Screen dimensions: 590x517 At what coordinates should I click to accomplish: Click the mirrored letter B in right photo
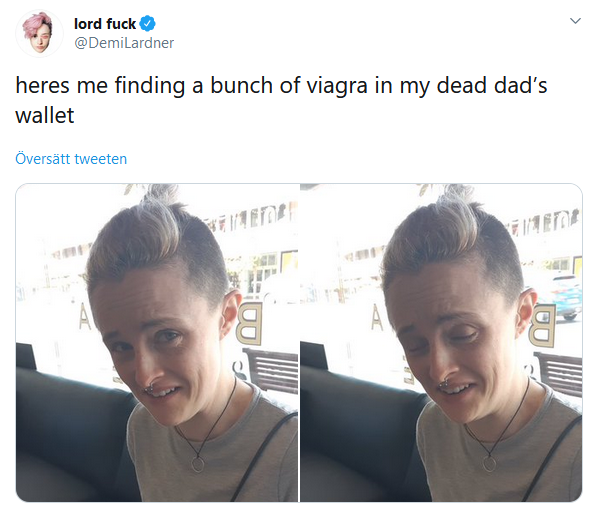tap(542, 325)
